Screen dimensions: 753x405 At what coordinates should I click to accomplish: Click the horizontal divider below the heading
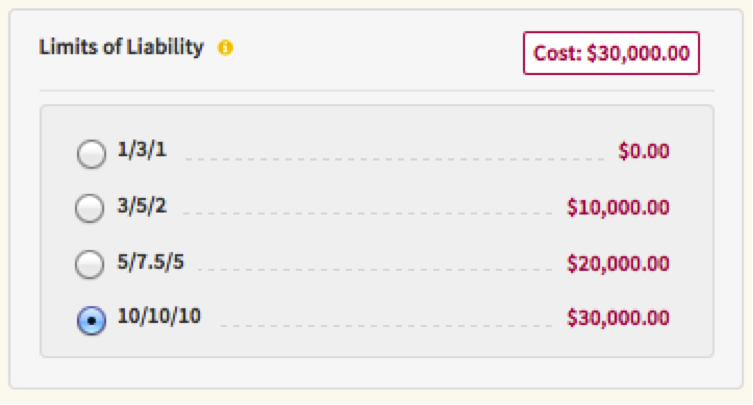(x=376, y=91)
